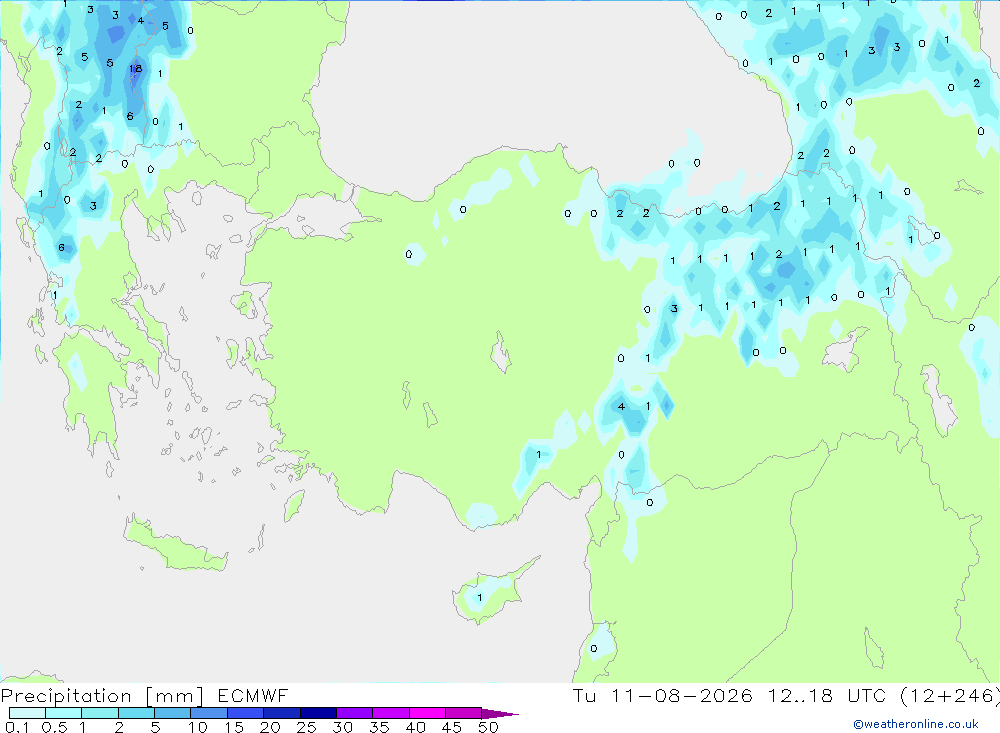
Task: Click the over-50 arrow tip of legend
Action: point(500,713)
